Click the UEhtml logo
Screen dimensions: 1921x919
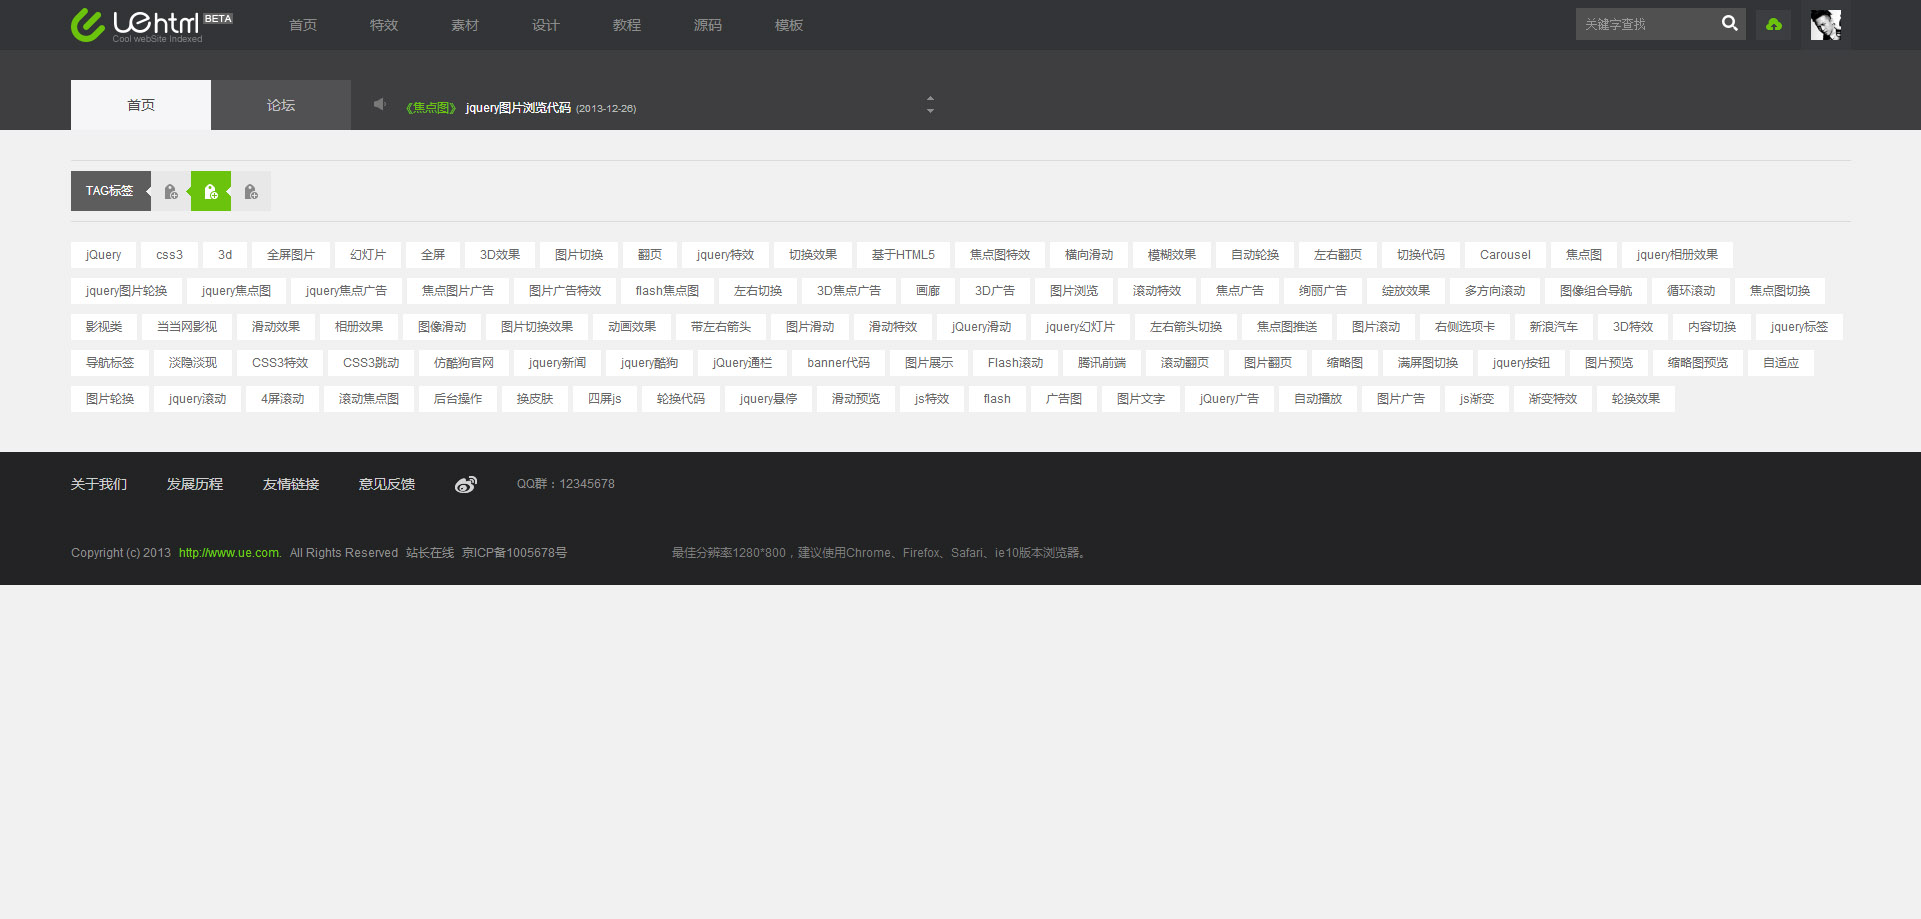(x=150, y=25)
